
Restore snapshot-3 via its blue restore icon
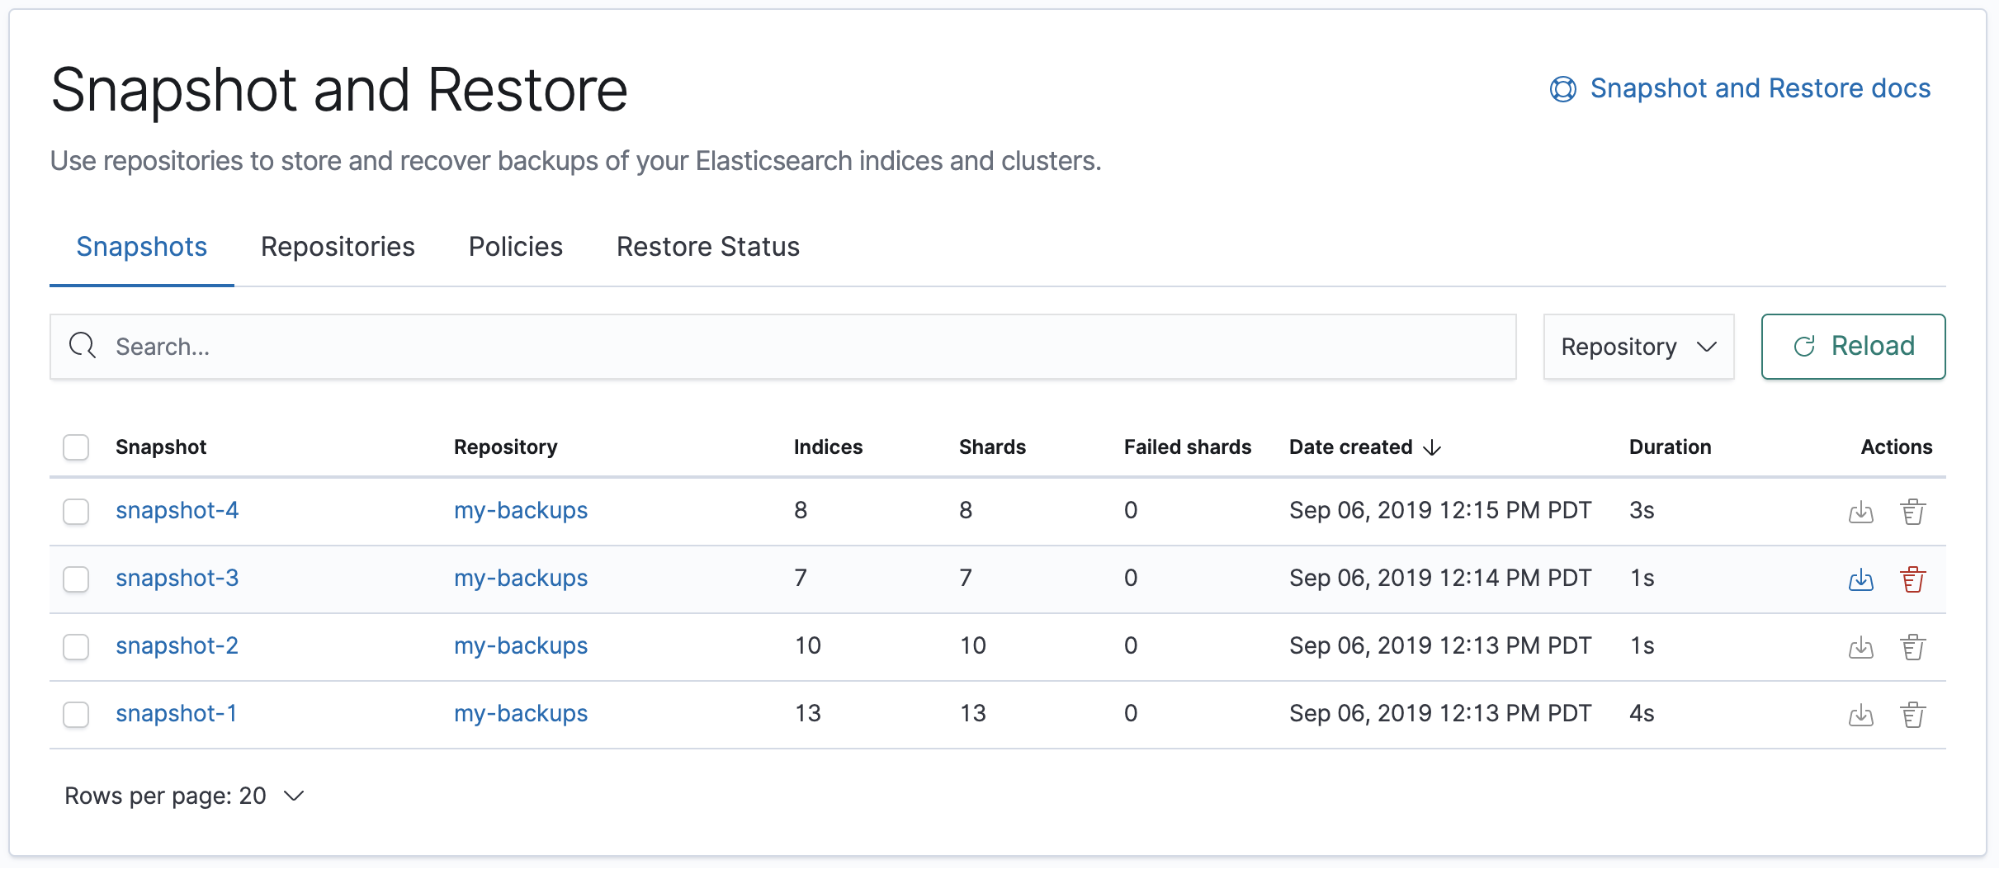click(1860, 580)
